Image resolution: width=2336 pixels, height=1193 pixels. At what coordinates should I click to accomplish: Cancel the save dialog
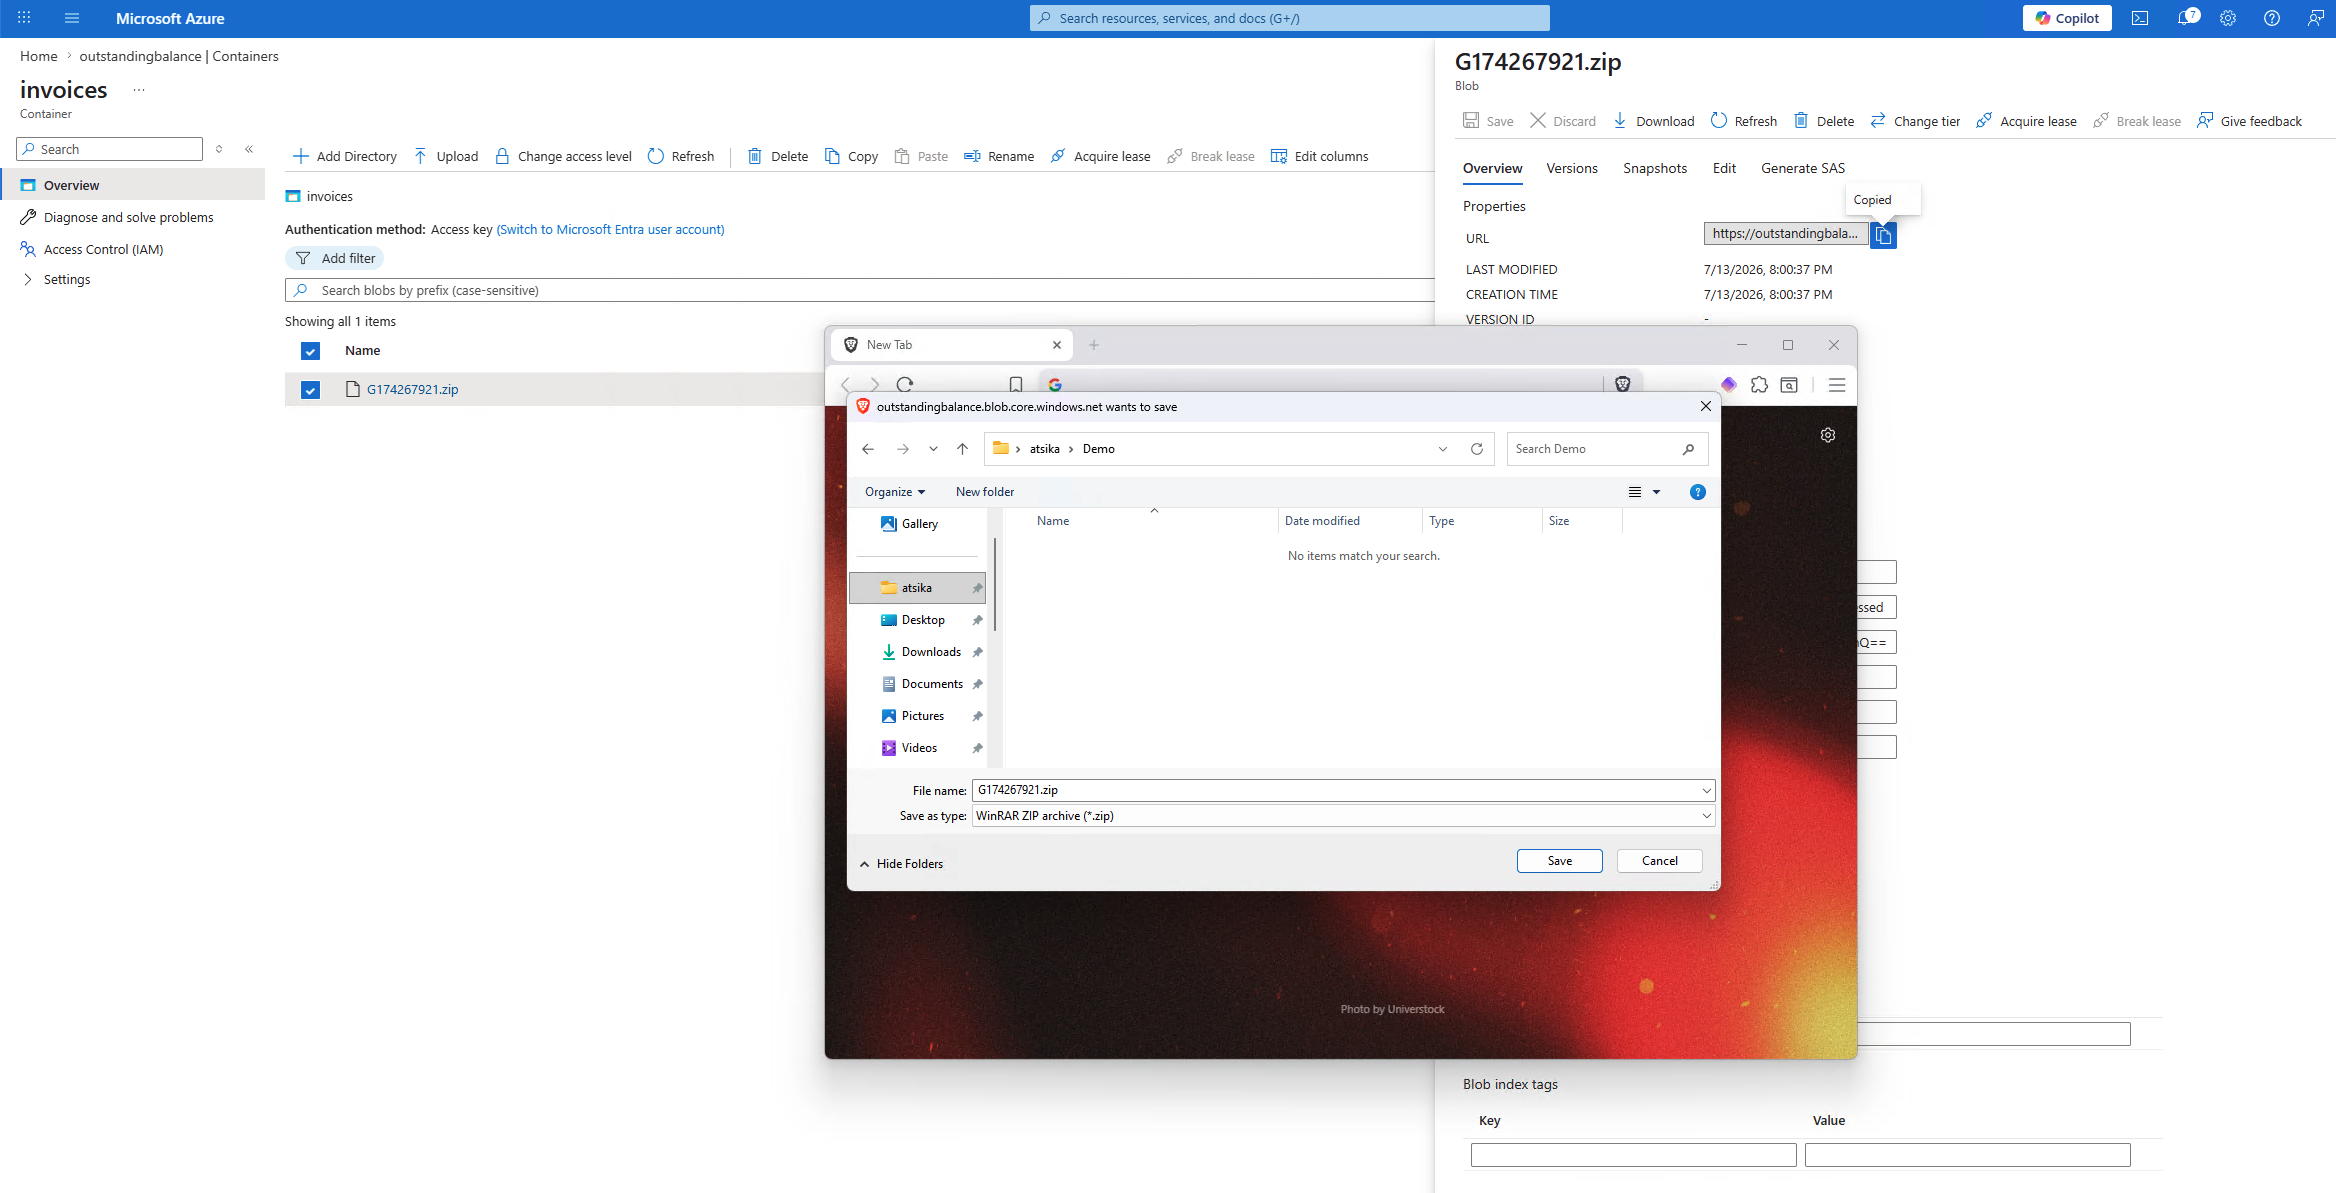1660,861
